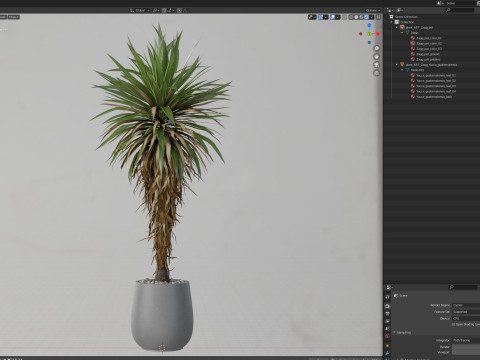480x360 pixels.
Task: Open the Modifiers wrench properties tab
Action: pos(387,353)
